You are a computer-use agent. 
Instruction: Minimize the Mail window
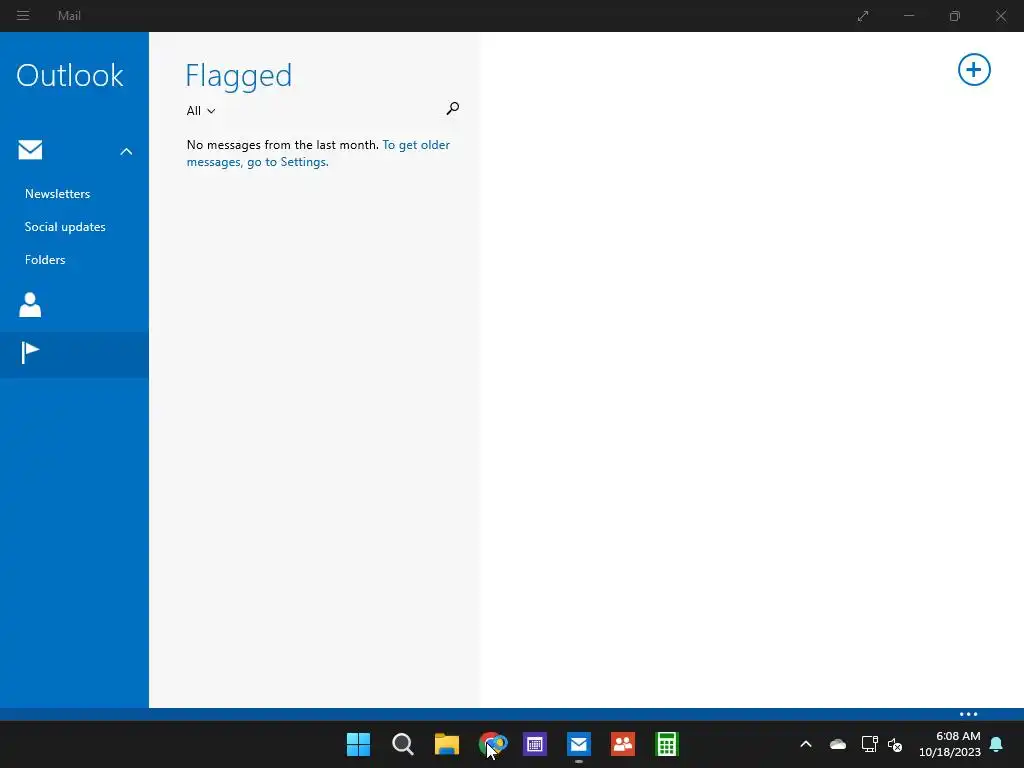pos(908,16)
